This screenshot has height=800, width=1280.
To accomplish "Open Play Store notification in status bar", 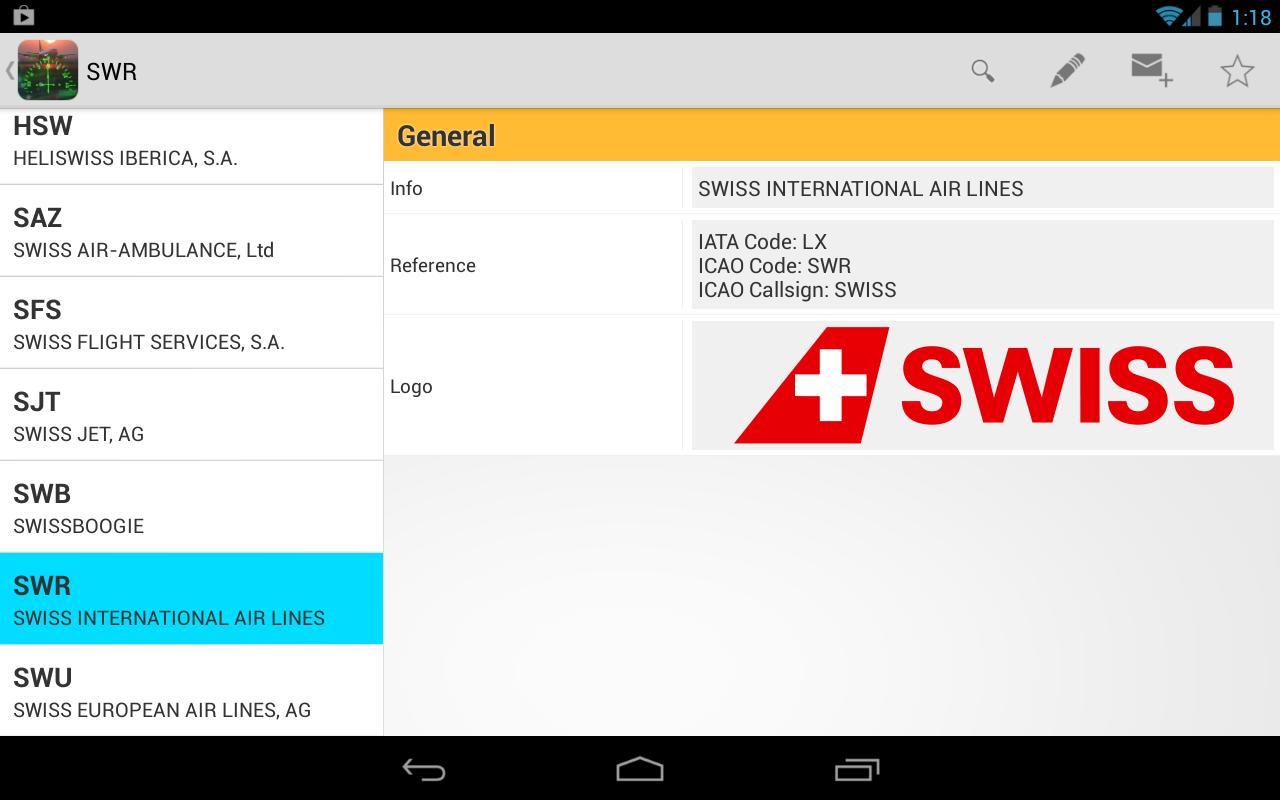I will coord(24,16).
